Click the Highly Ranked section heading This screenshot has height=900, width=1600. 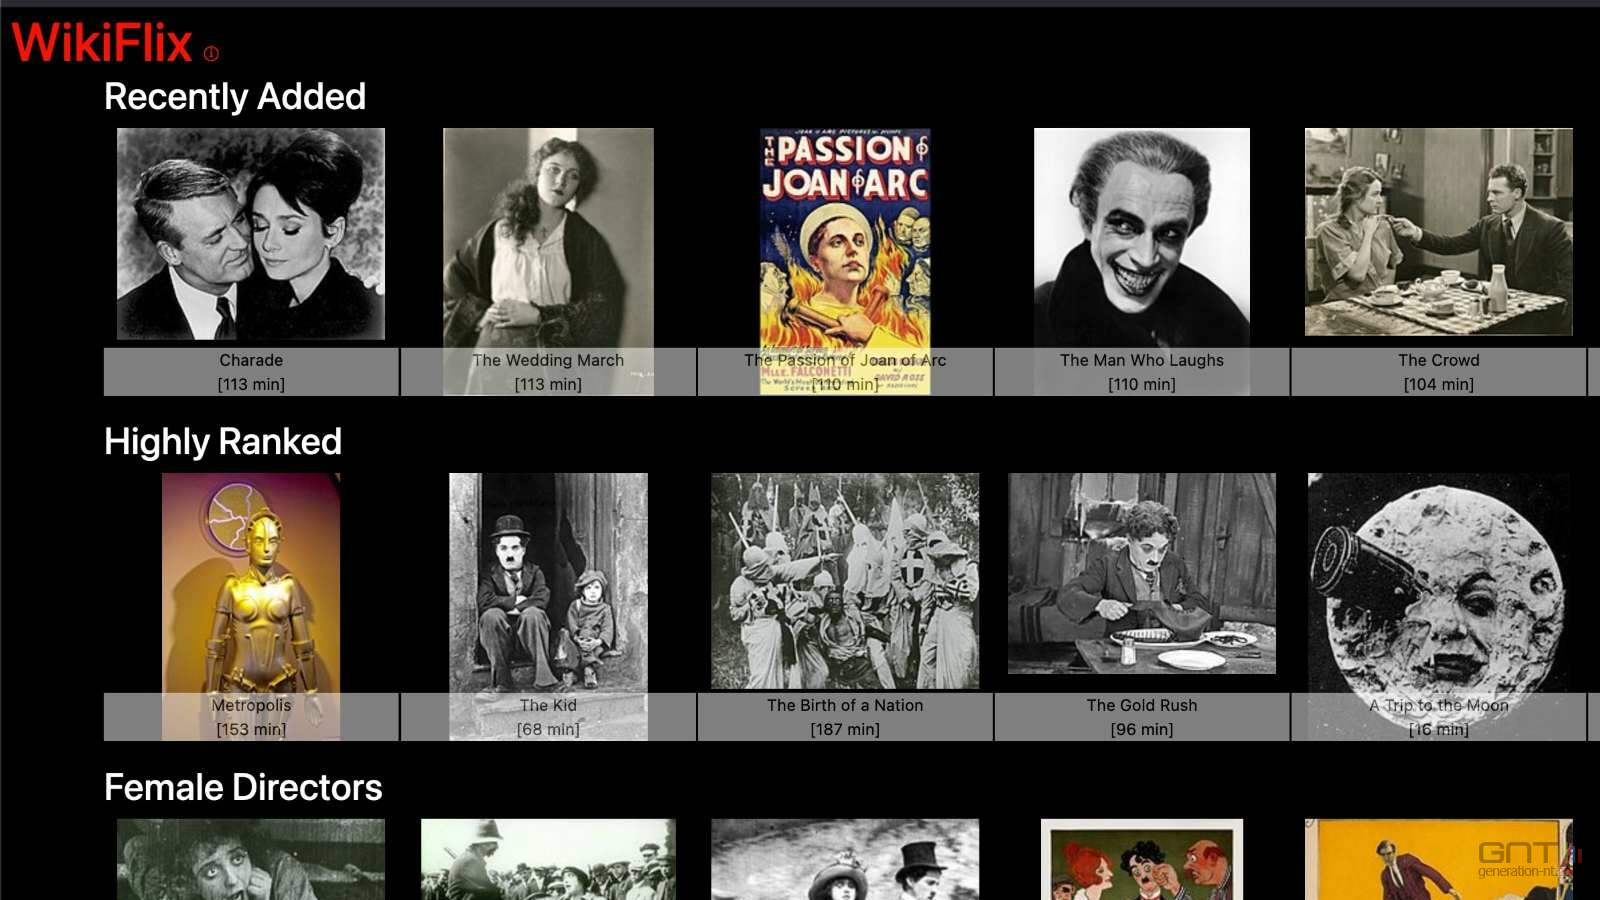point(223,442)
